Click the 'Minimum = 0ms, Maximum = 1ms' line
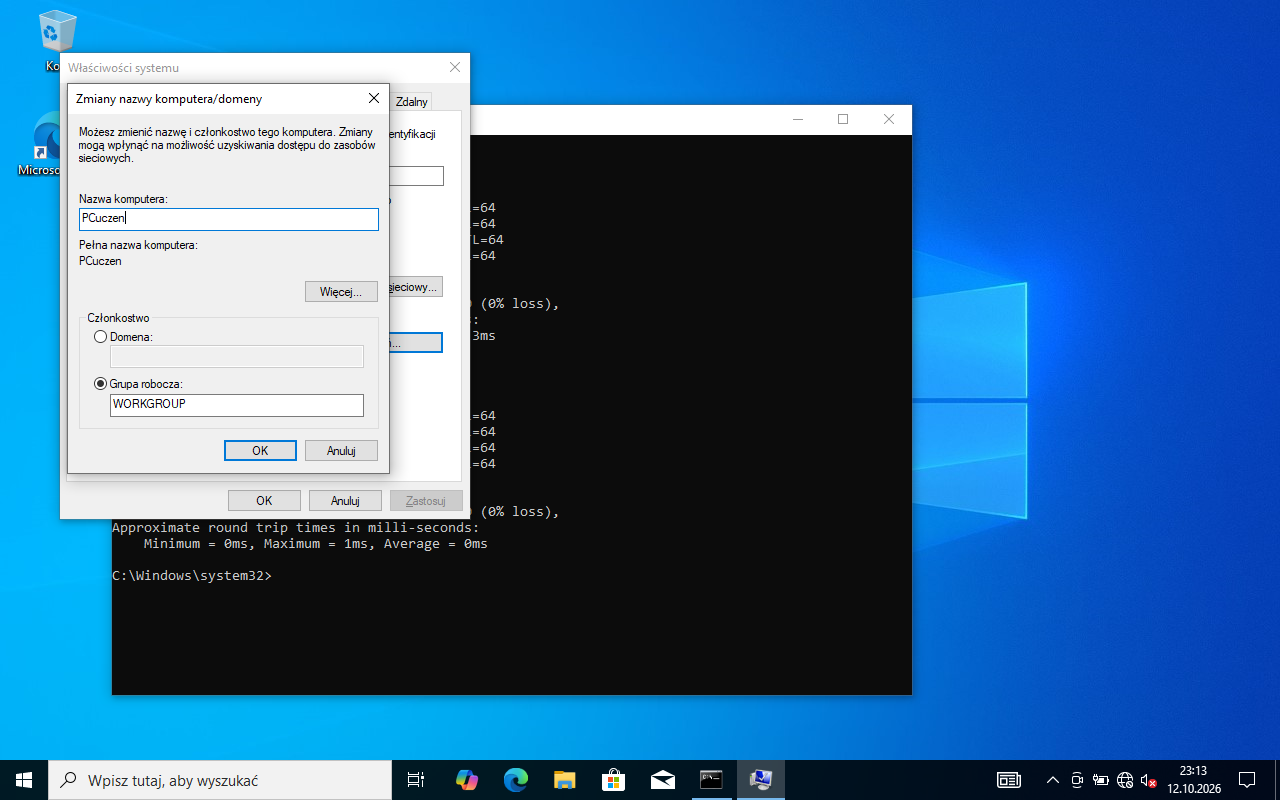Screen dimensions: 1280x800 coord(316,544)
